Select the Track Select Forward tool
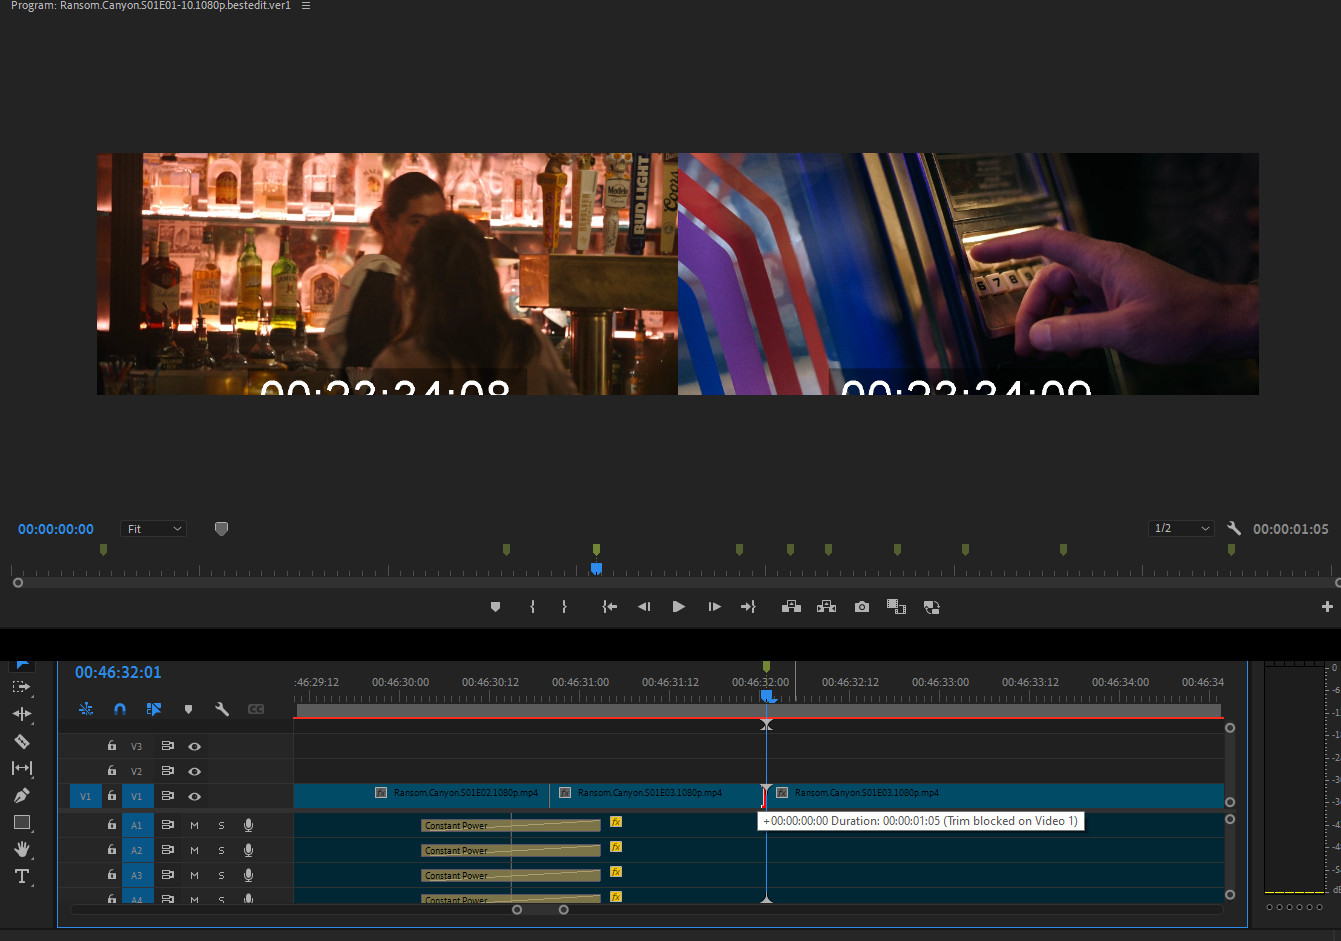 (x=21, y=687)
